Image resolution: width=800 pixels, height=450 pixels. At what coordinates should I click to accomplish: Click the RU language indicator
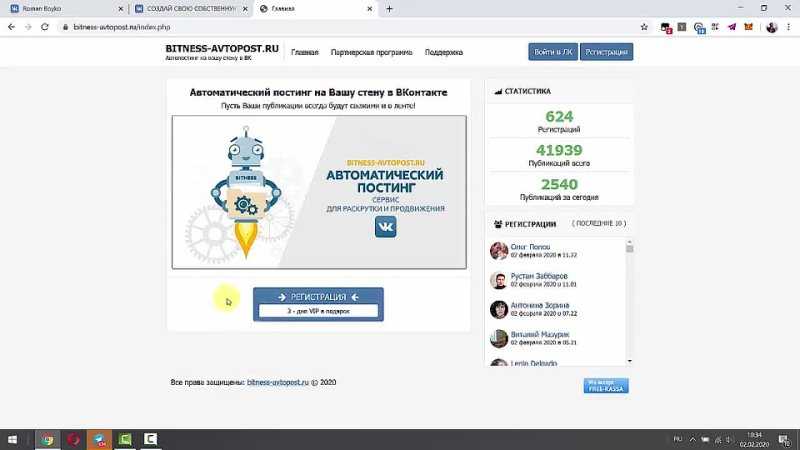[678, 439]
